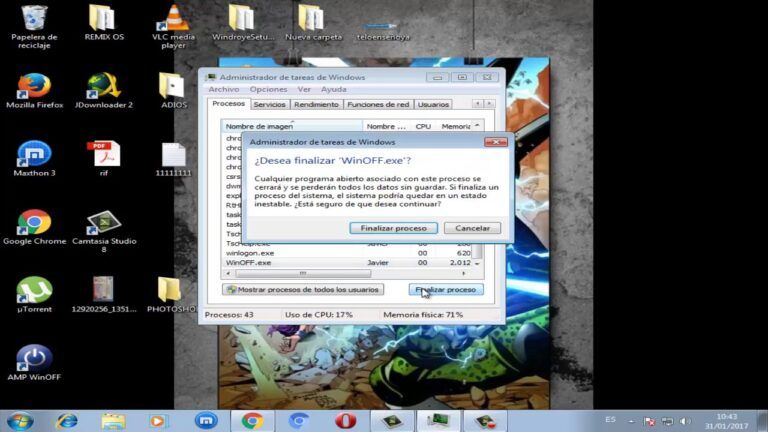This screenshot has width=768, height=432.
Task: Click Opera icon in taskbar
Action: (345, 420)
